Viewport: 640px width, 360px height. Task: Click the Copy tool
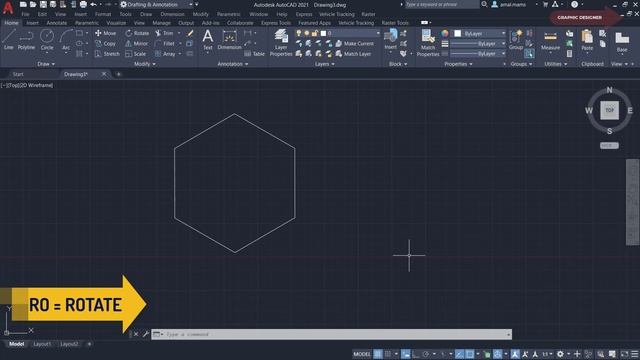click(x=105, y=43)
